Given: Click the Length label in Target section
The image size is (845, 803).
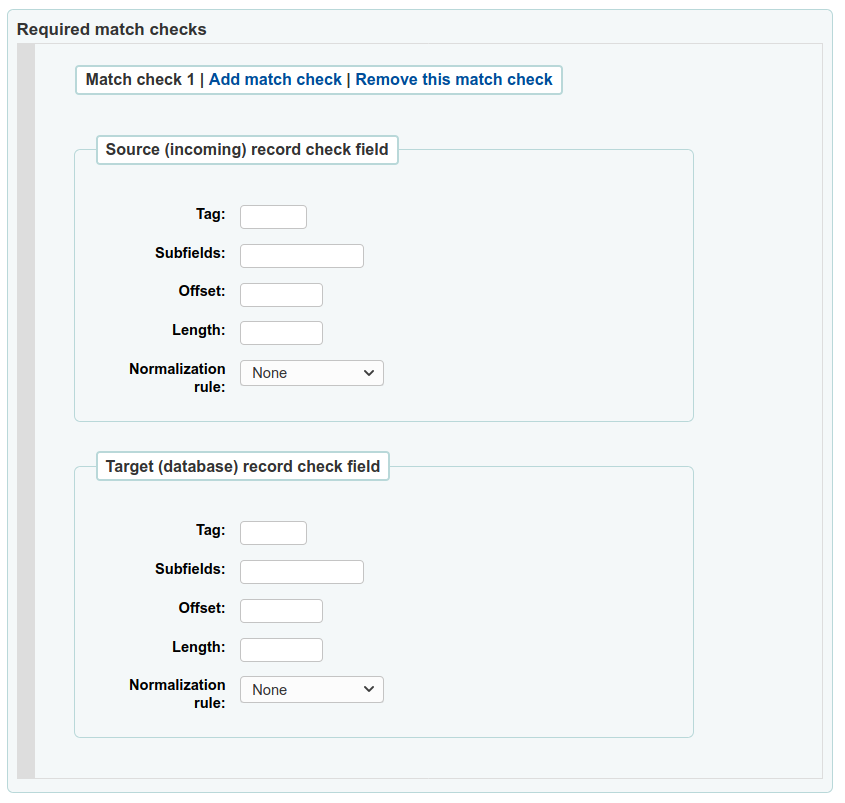Looking at the screenshot, I should 198,647.
